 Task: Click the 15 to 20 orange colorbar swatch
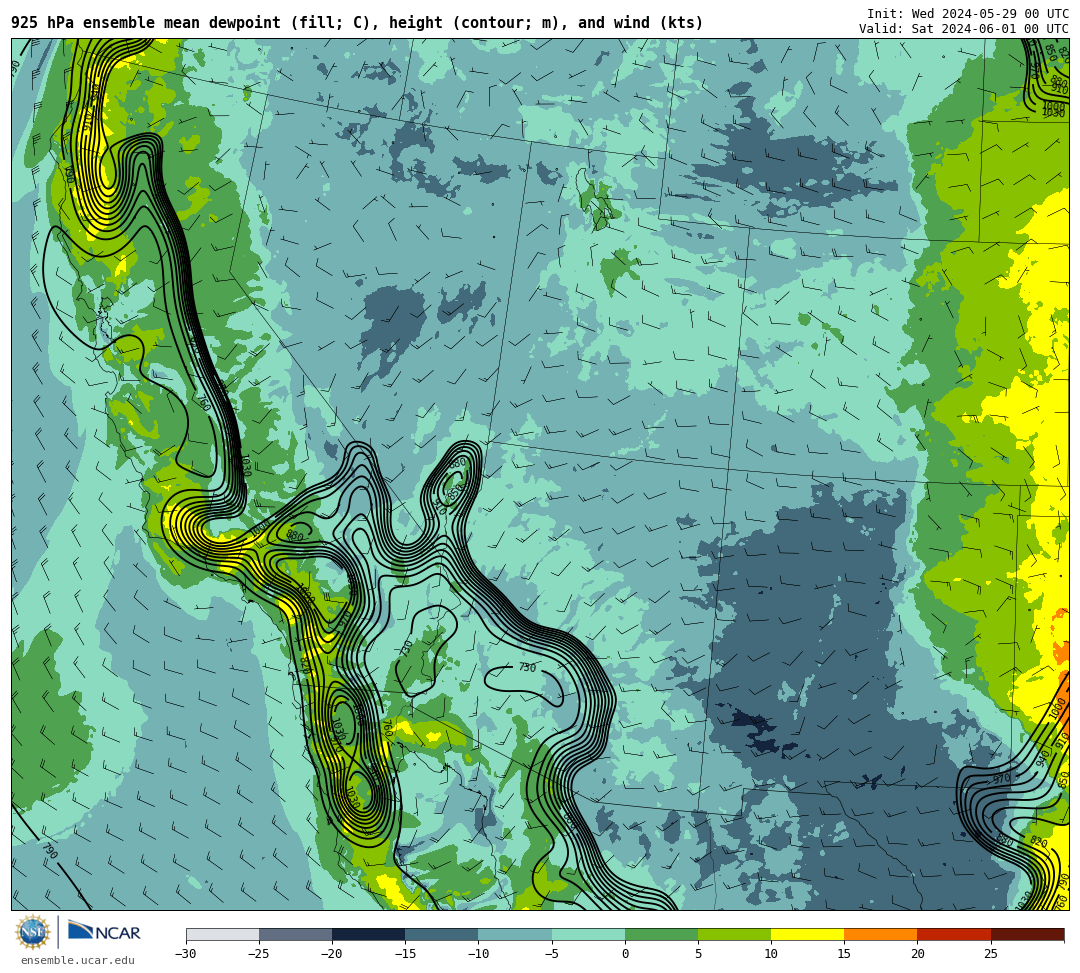click(881, 934)
